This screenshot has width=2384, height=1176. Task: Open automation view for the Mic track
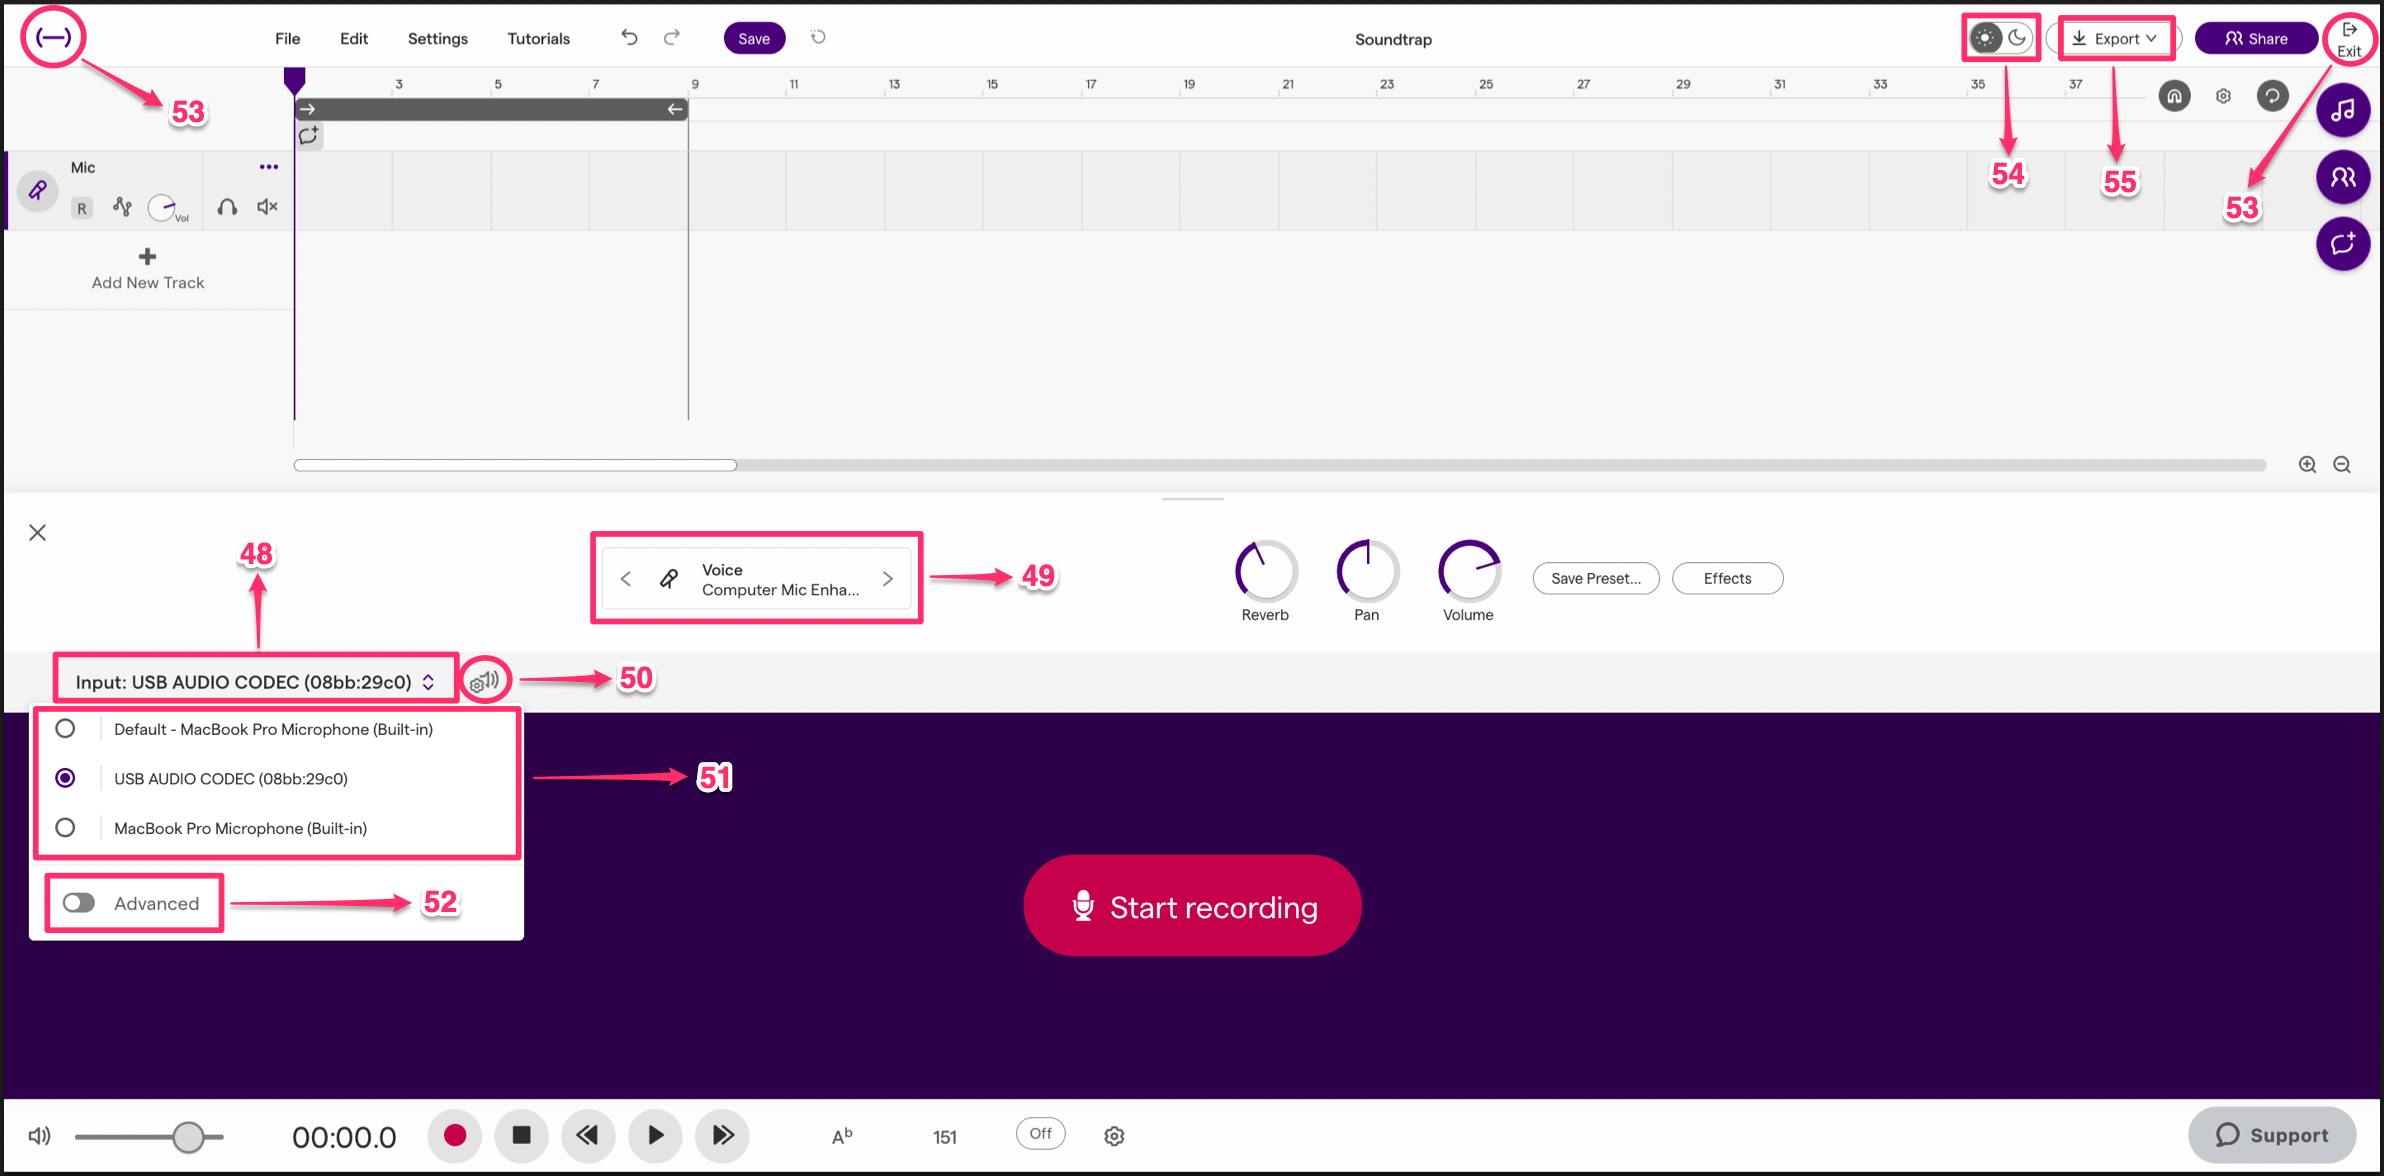coord(122,207)
